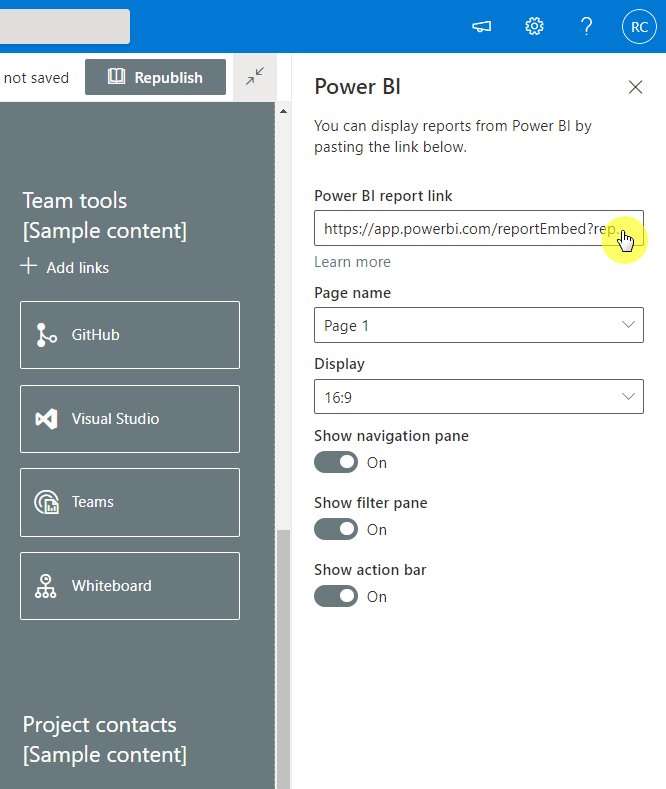
Task: Click the Visual Studio logo icon
Action: click(46, 419)
